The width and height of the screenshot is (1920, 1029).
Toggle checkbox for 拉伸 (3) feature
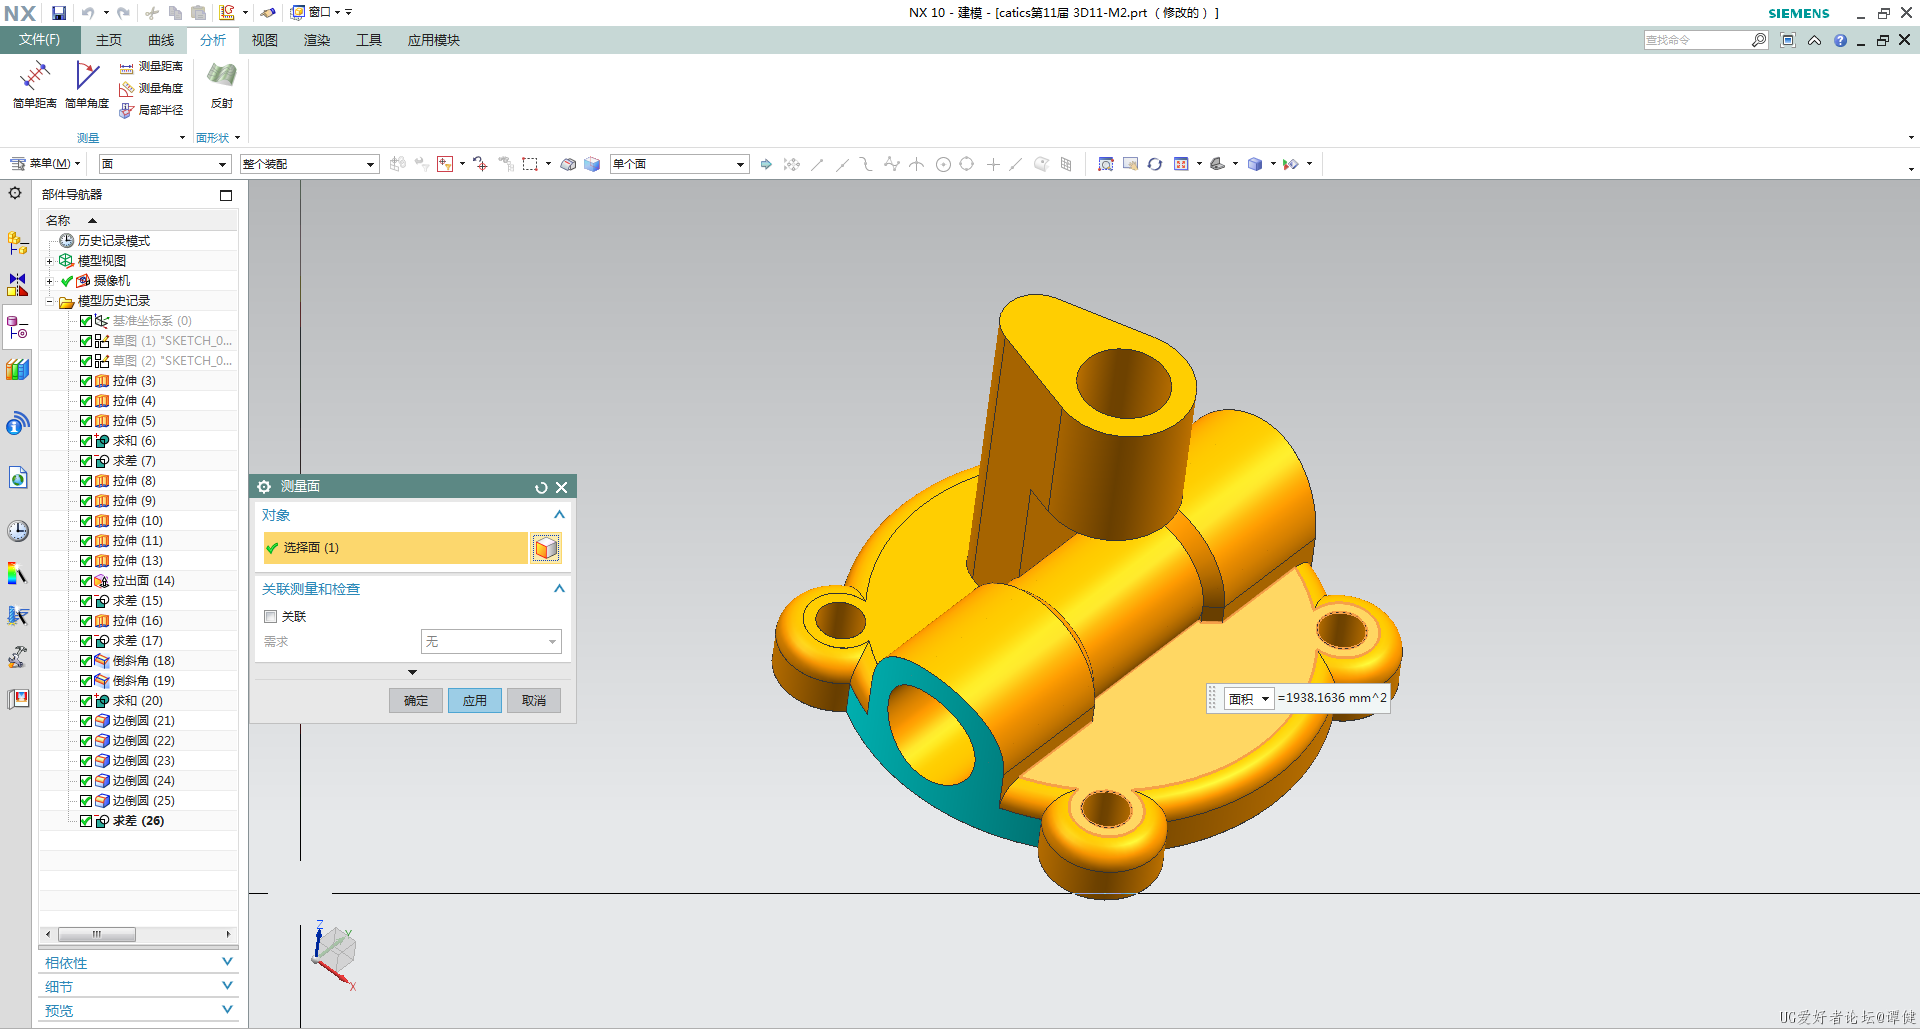point(86,381)
